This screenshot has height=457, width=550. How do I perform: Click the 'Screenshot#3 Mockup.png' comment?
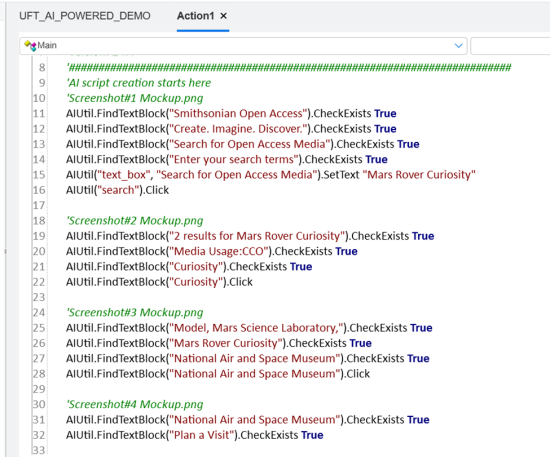coord(135,312)
